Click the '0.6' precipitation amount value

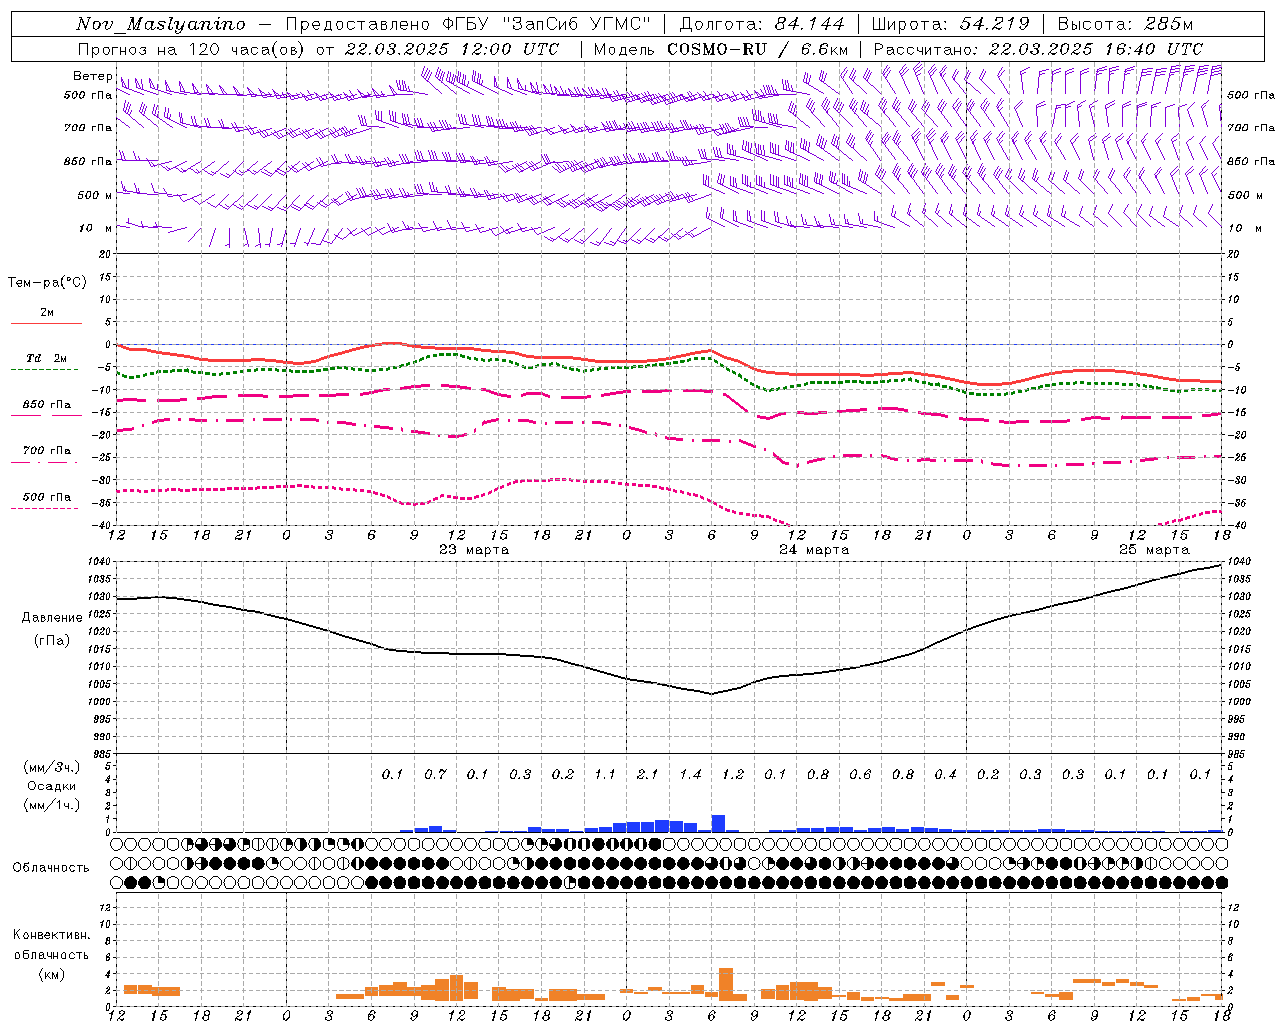pyautogui.click(x=860, y=774)
